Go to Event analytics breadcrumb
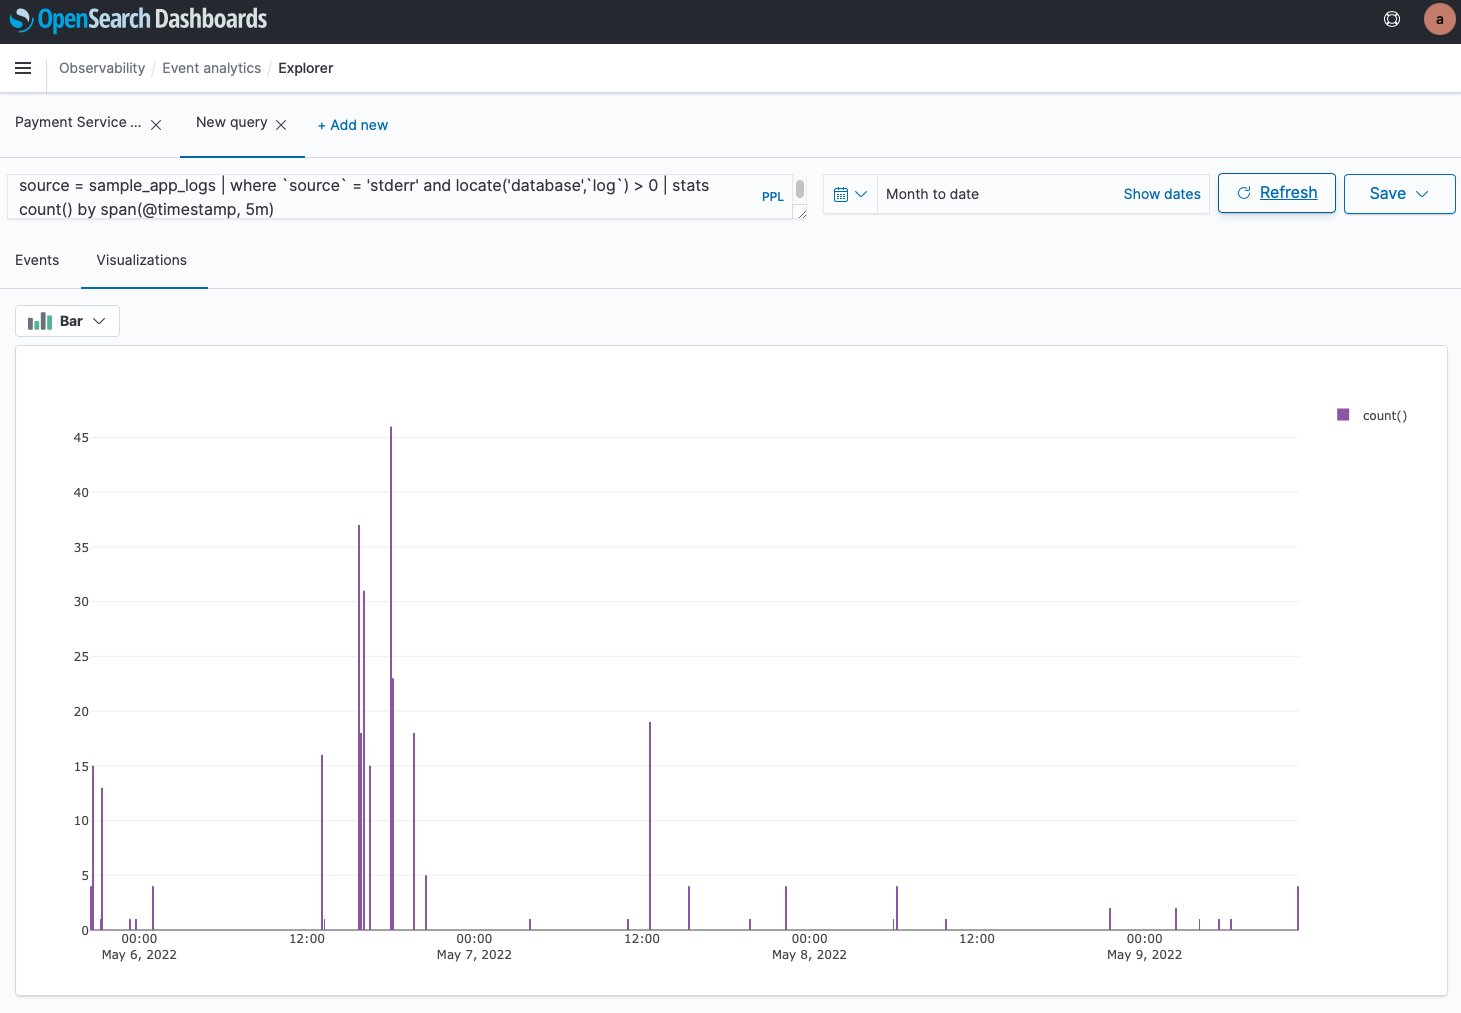This screenshot has height=1013, width=1461. [212, 68]
